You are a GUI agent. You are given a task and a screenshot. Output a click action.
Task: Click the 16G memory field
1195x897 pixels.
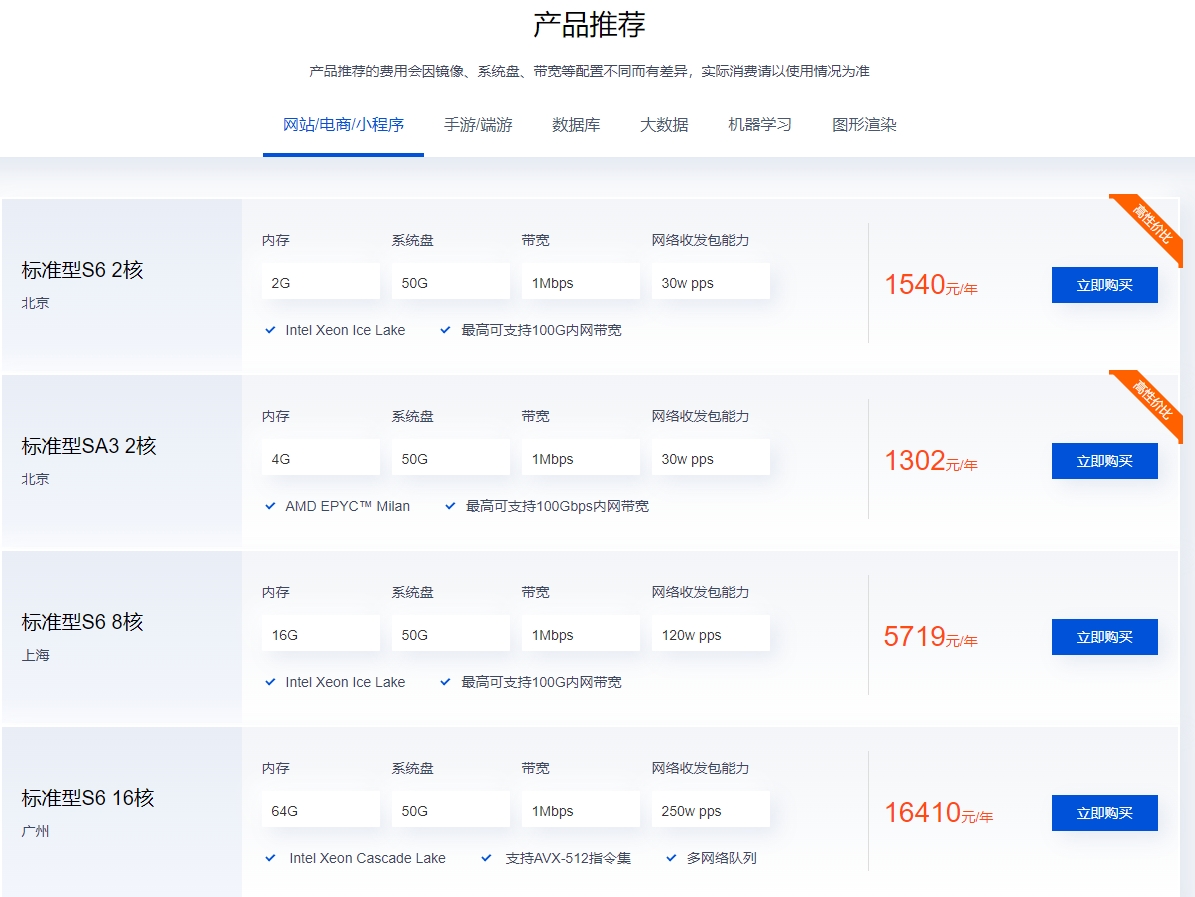[320, 634]
